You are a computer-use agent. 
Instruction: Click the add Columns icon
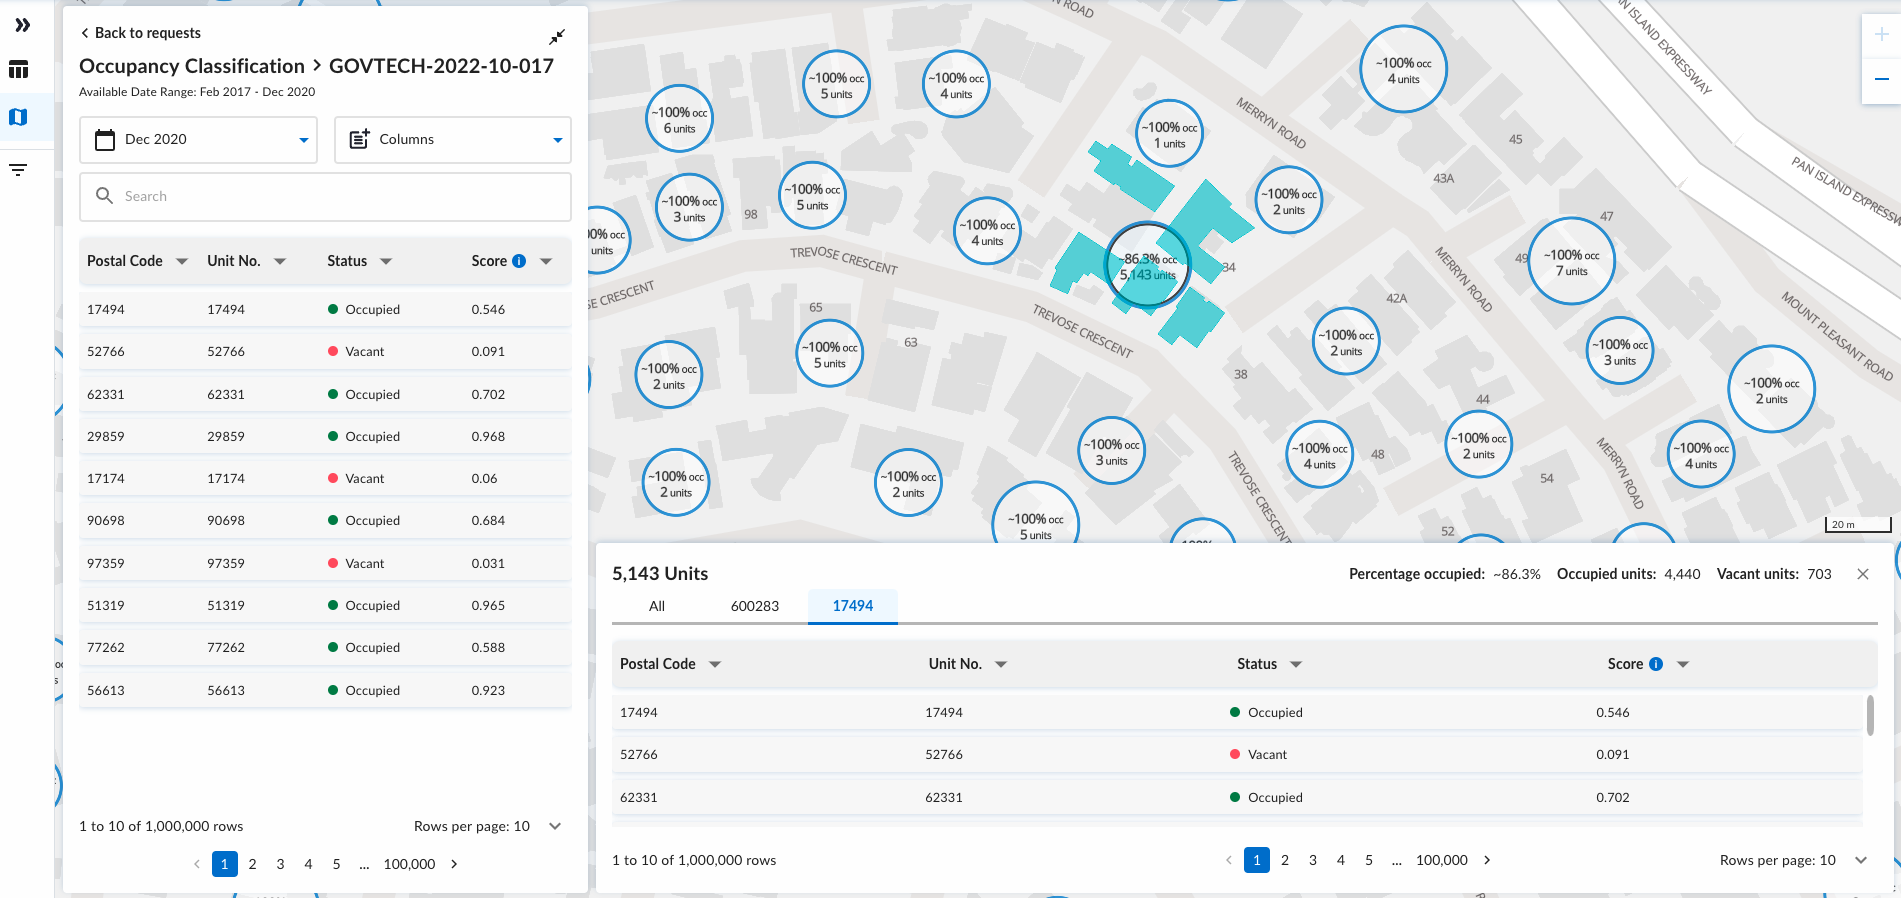(x=360, y=139)
